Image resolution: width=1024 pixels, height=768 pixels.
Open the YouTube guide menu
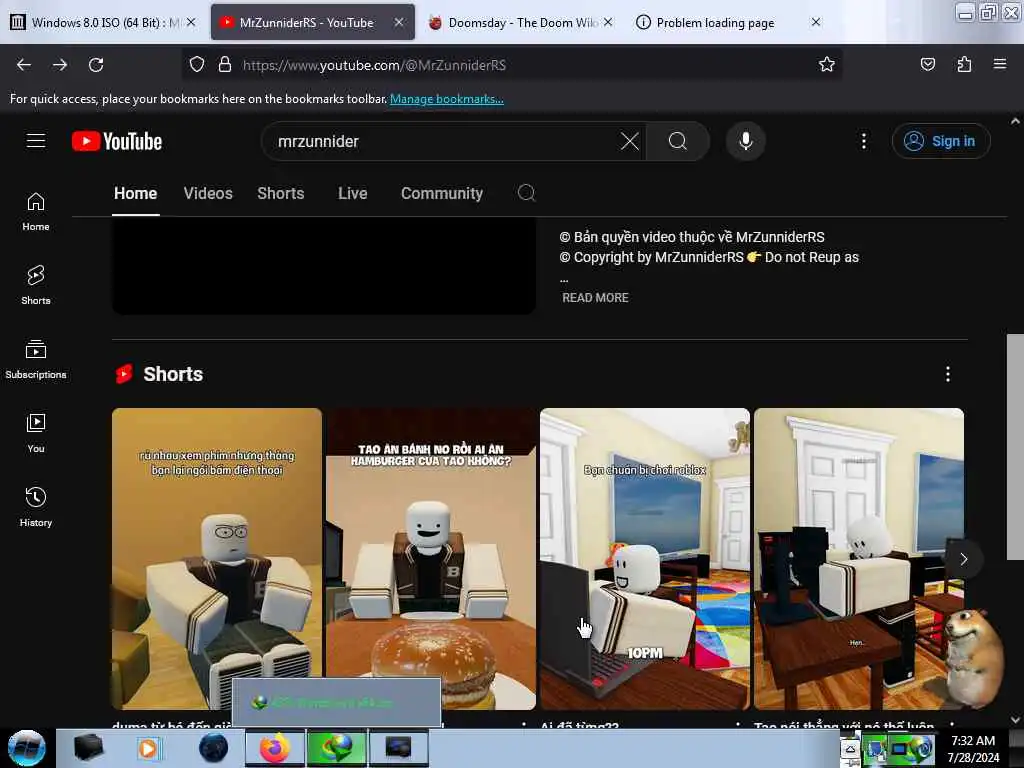click(36, 141)
